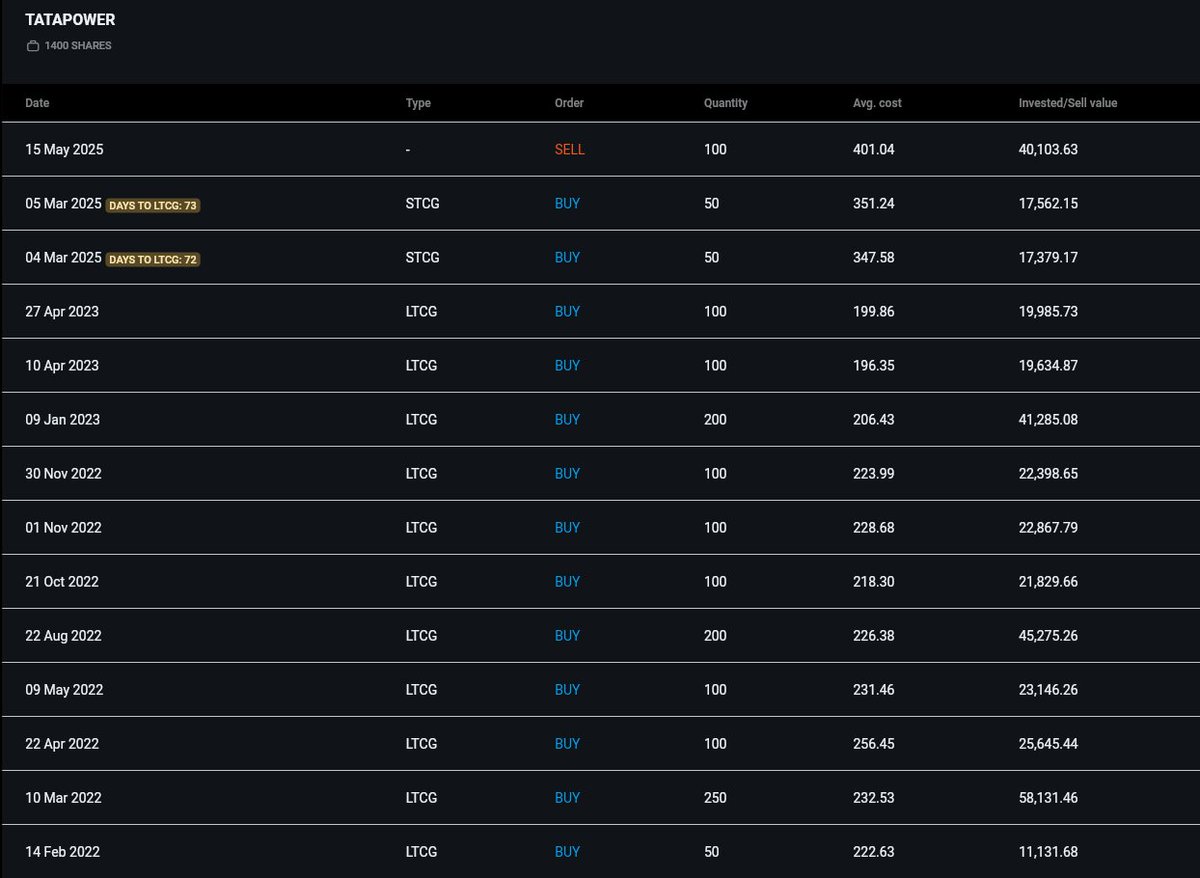The height and width of the screenshot is (878, 1200).
Task: Select the 21 Oct 2022 date
Action: tap(62, 582)
